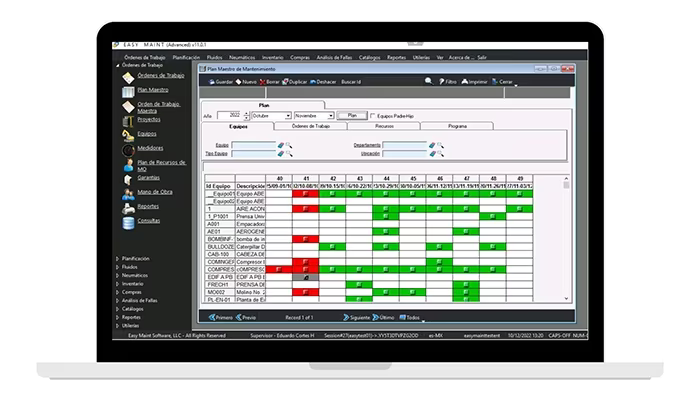Expand the Análisis de Fallas sidebar section
The height and width of the screenshot is (400, 700).
[x=117, y=300]
